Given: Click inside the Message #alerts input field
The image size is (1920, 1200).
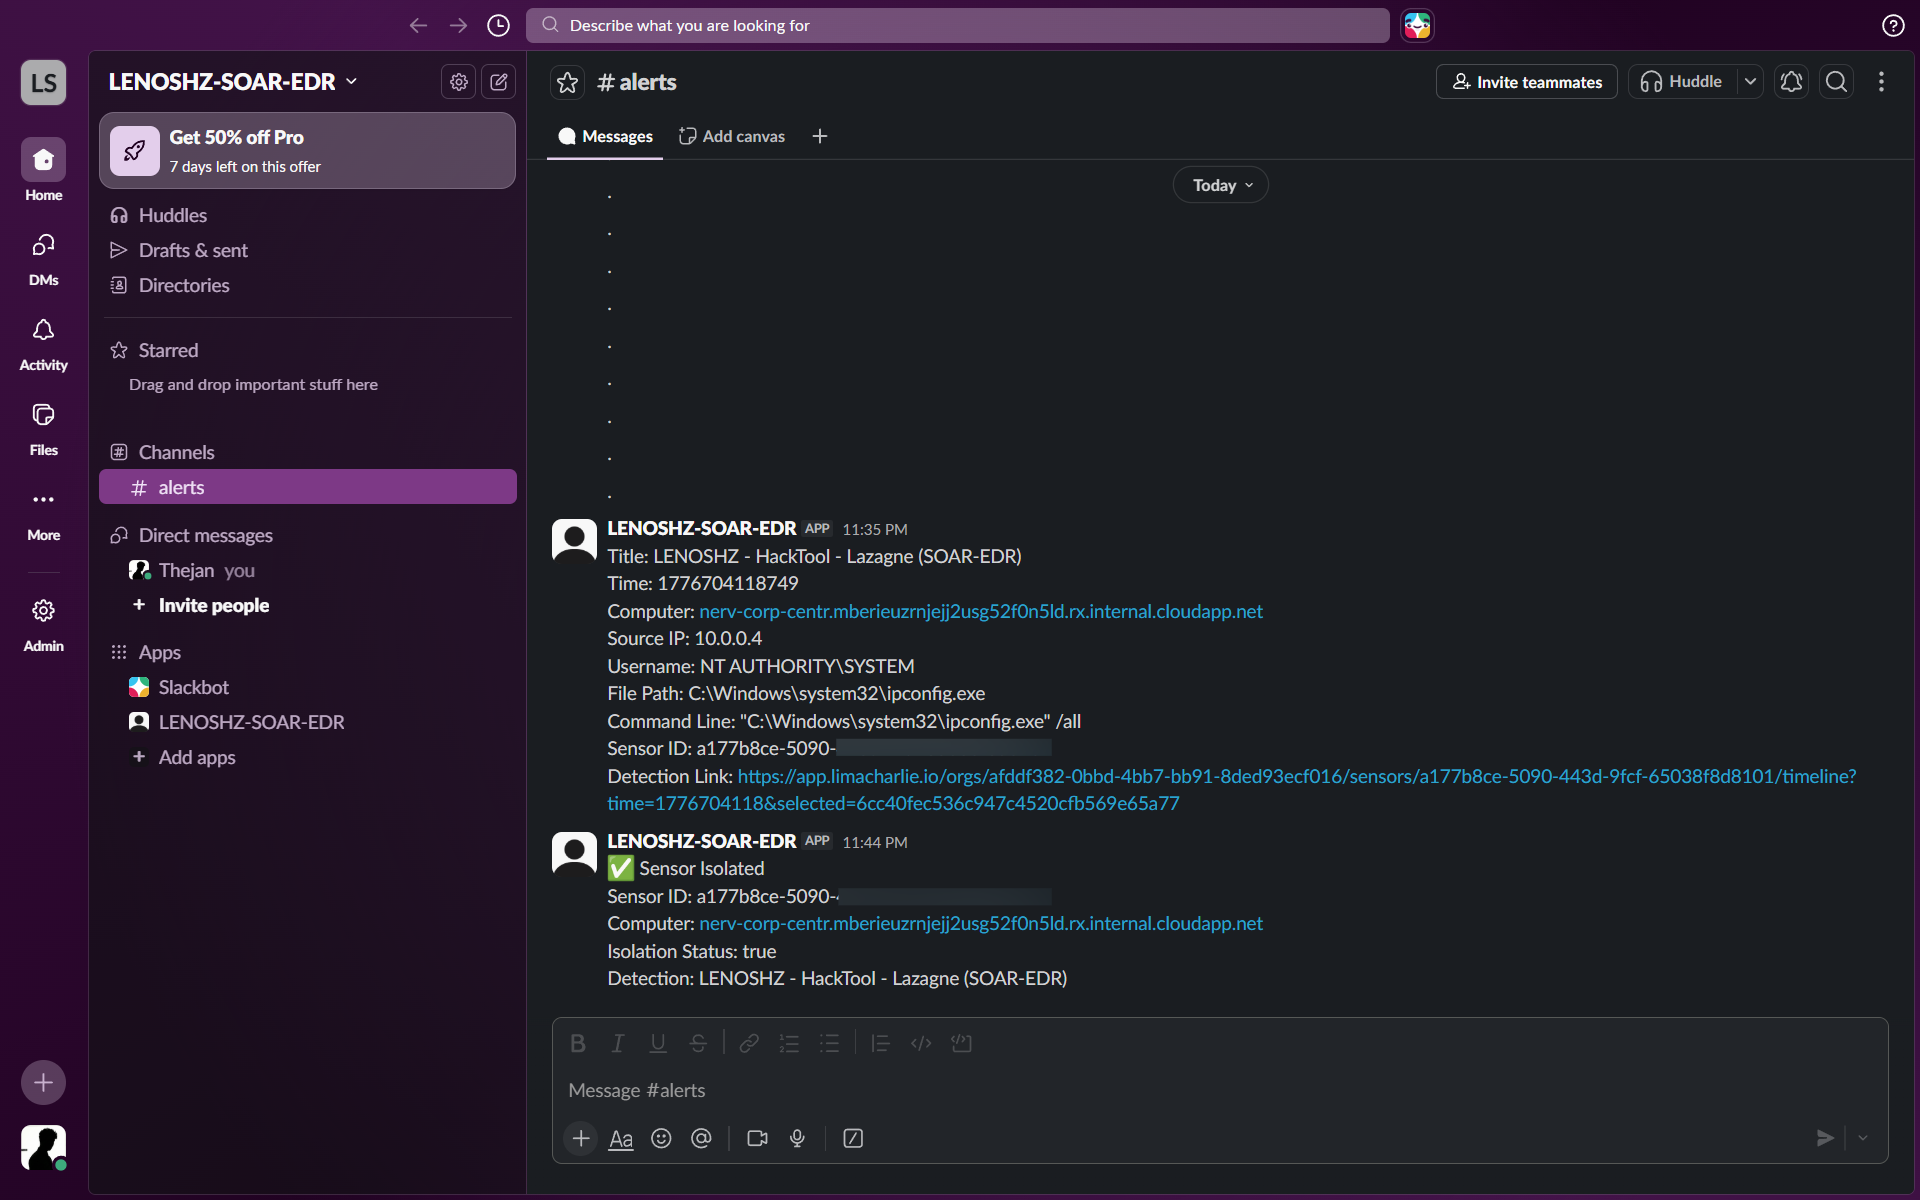Looking at the screenshot, I should [1100, 1090].
